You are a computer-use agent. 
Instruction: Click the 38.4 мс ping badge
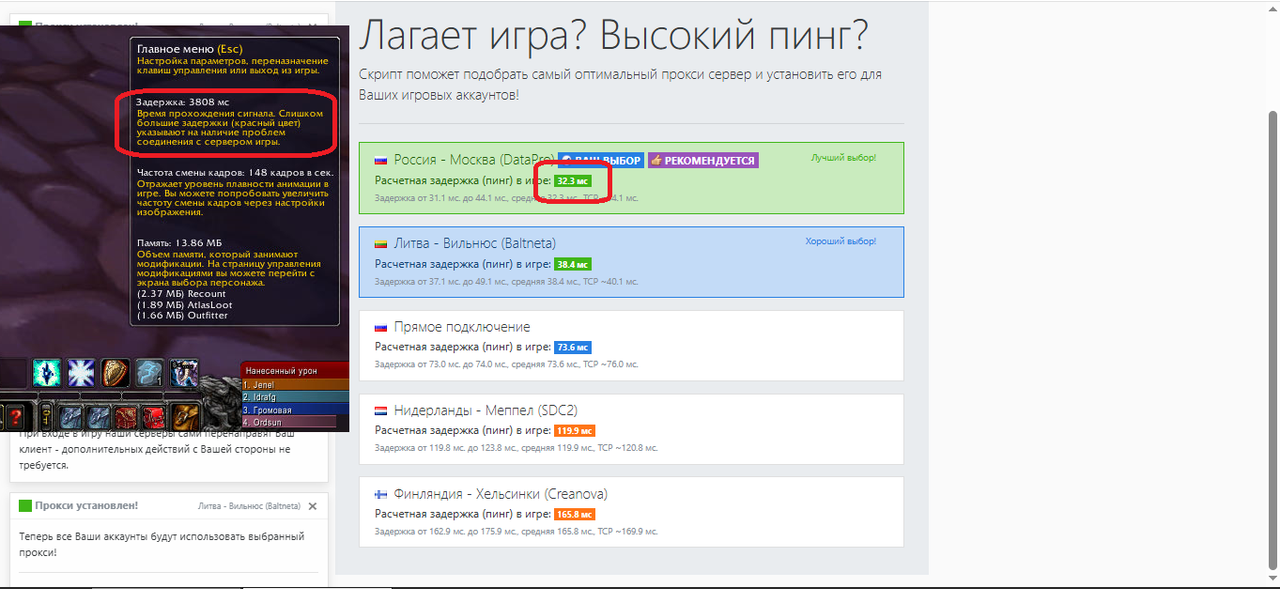point(573,264)
